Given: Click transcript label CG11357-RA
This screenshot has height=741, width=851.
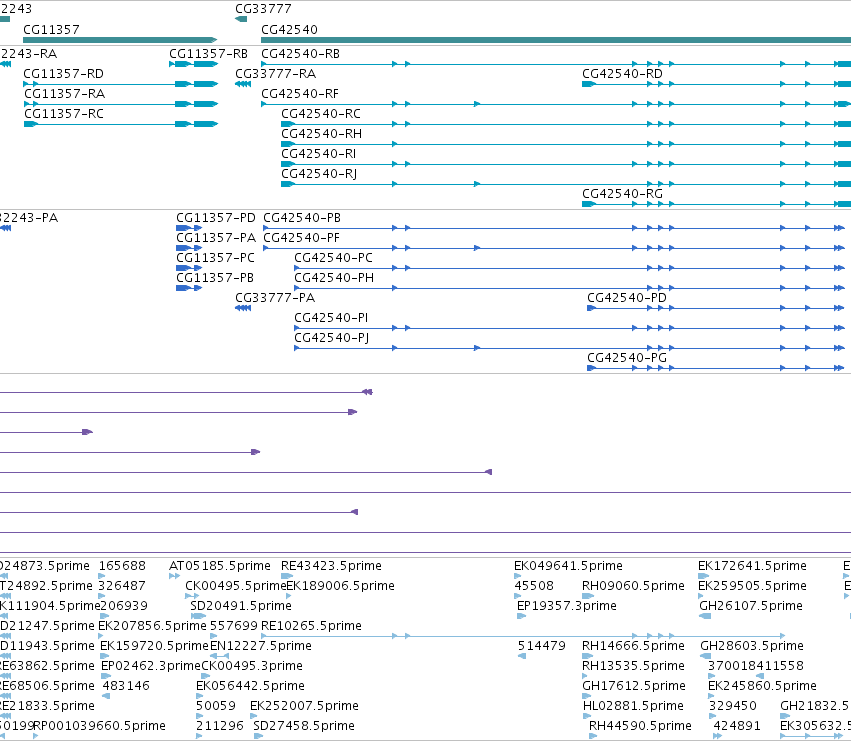Looking at the screenshot, I should click(65, 94).
